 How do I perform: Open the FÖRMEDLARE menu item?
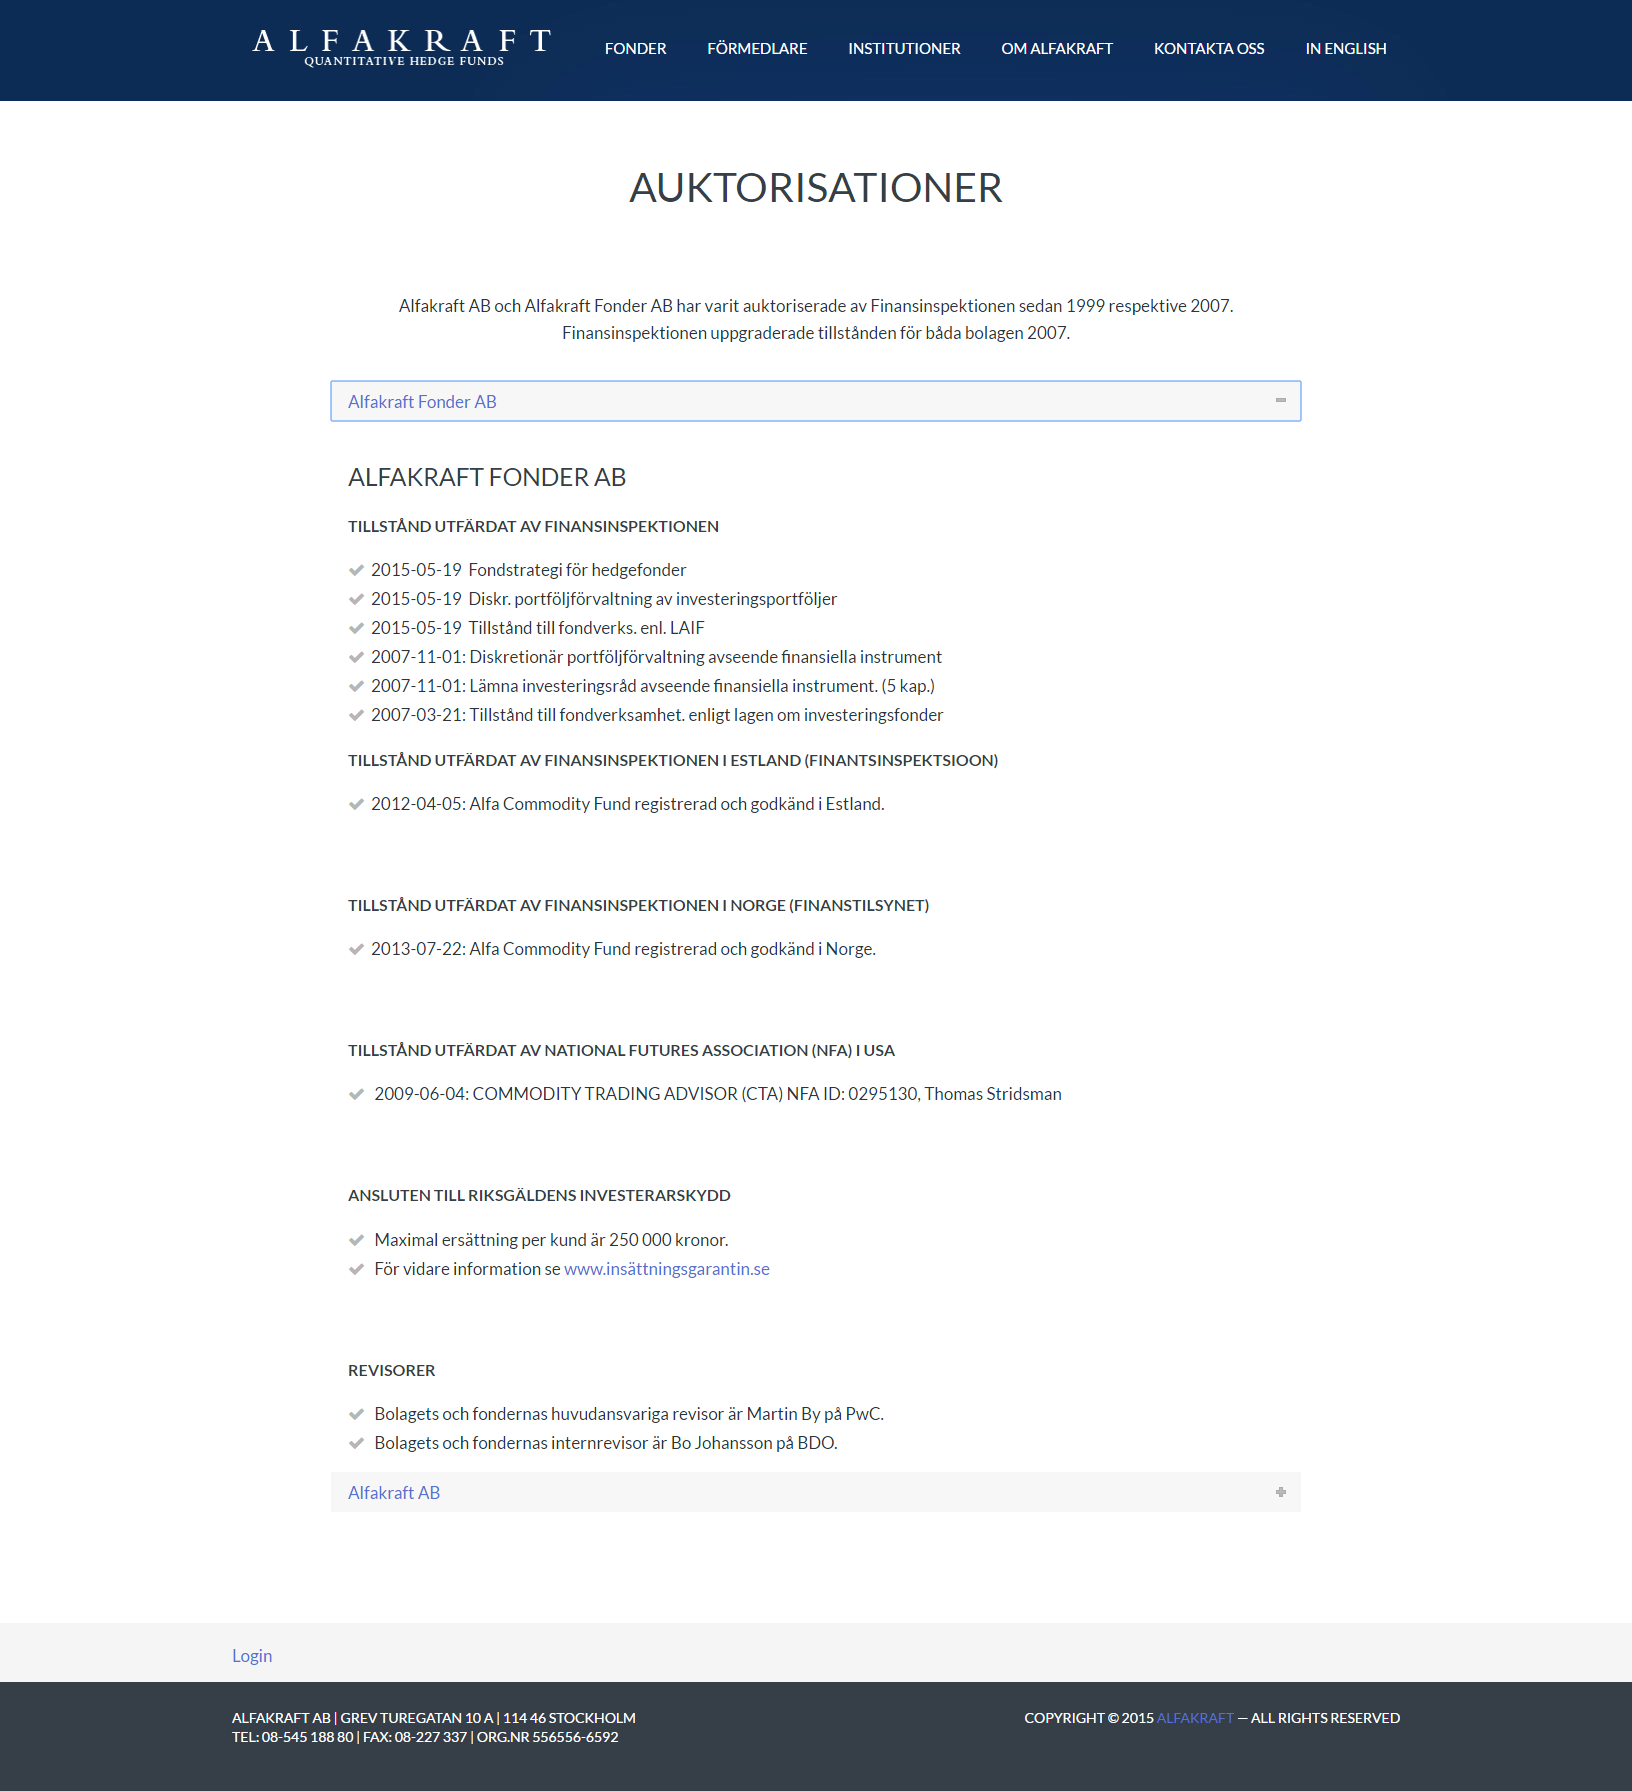click(x=757, y=49)
